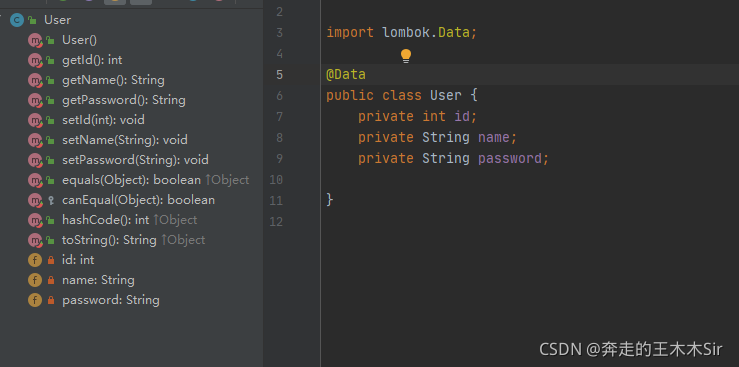Click the field icon of name: String
The height and width of the screenshot is (367, 739).
coord(35,280)
